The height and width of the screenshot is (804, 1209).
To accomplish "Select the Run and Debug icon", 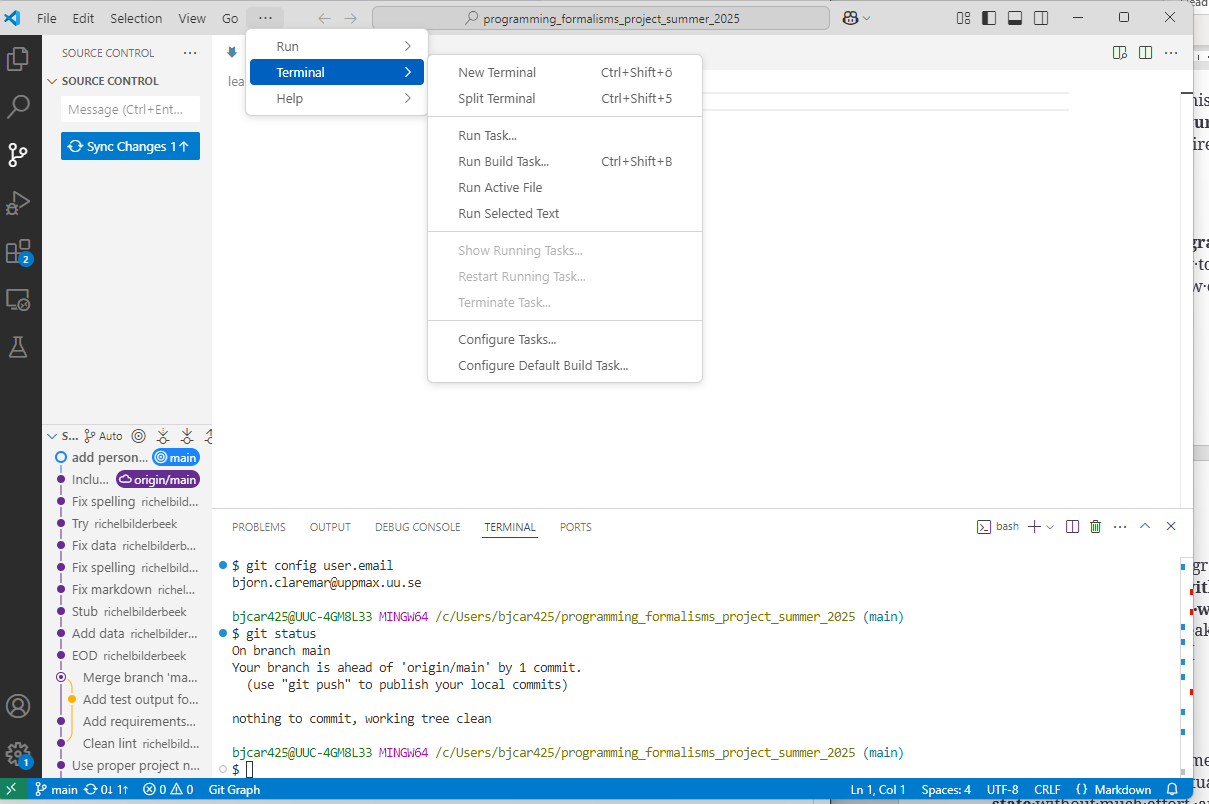I will pyautogui.click(x=20, y=203).
